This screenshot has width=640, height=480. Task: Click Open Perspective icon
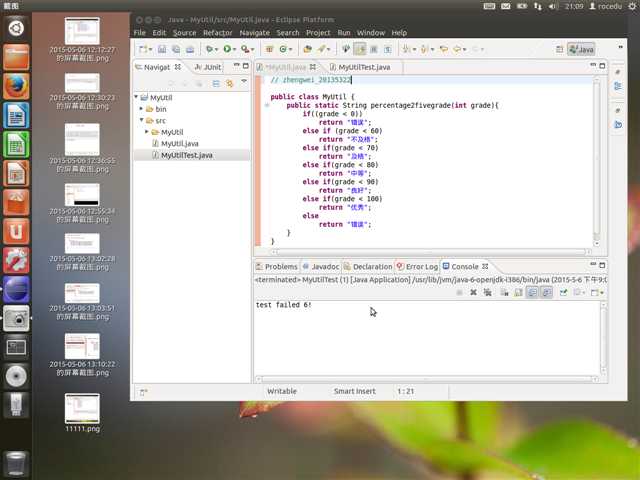560,49
